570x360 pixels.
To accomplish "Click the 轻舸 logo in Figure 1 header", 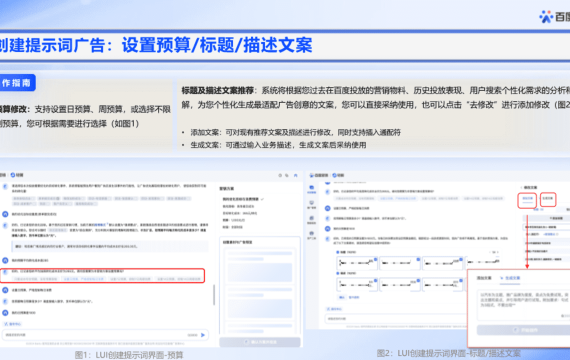I will tap(17, 175).
